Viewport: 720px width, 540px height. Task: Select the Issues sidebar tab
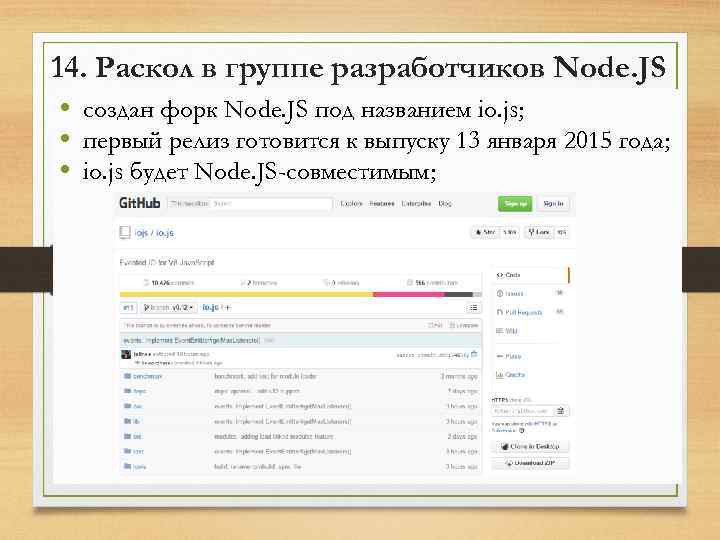tap(529, 293)
